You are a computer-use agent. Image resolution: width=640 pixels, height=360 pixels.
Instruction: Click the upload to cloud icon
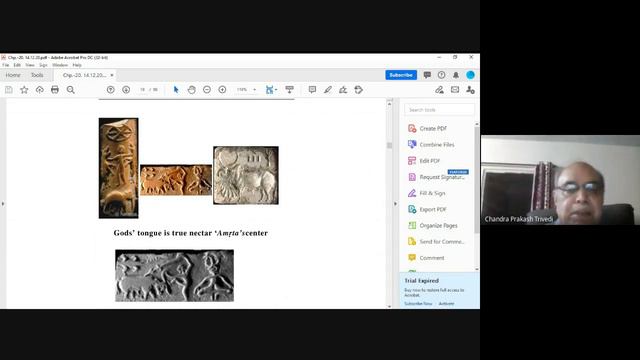point(40,90)
